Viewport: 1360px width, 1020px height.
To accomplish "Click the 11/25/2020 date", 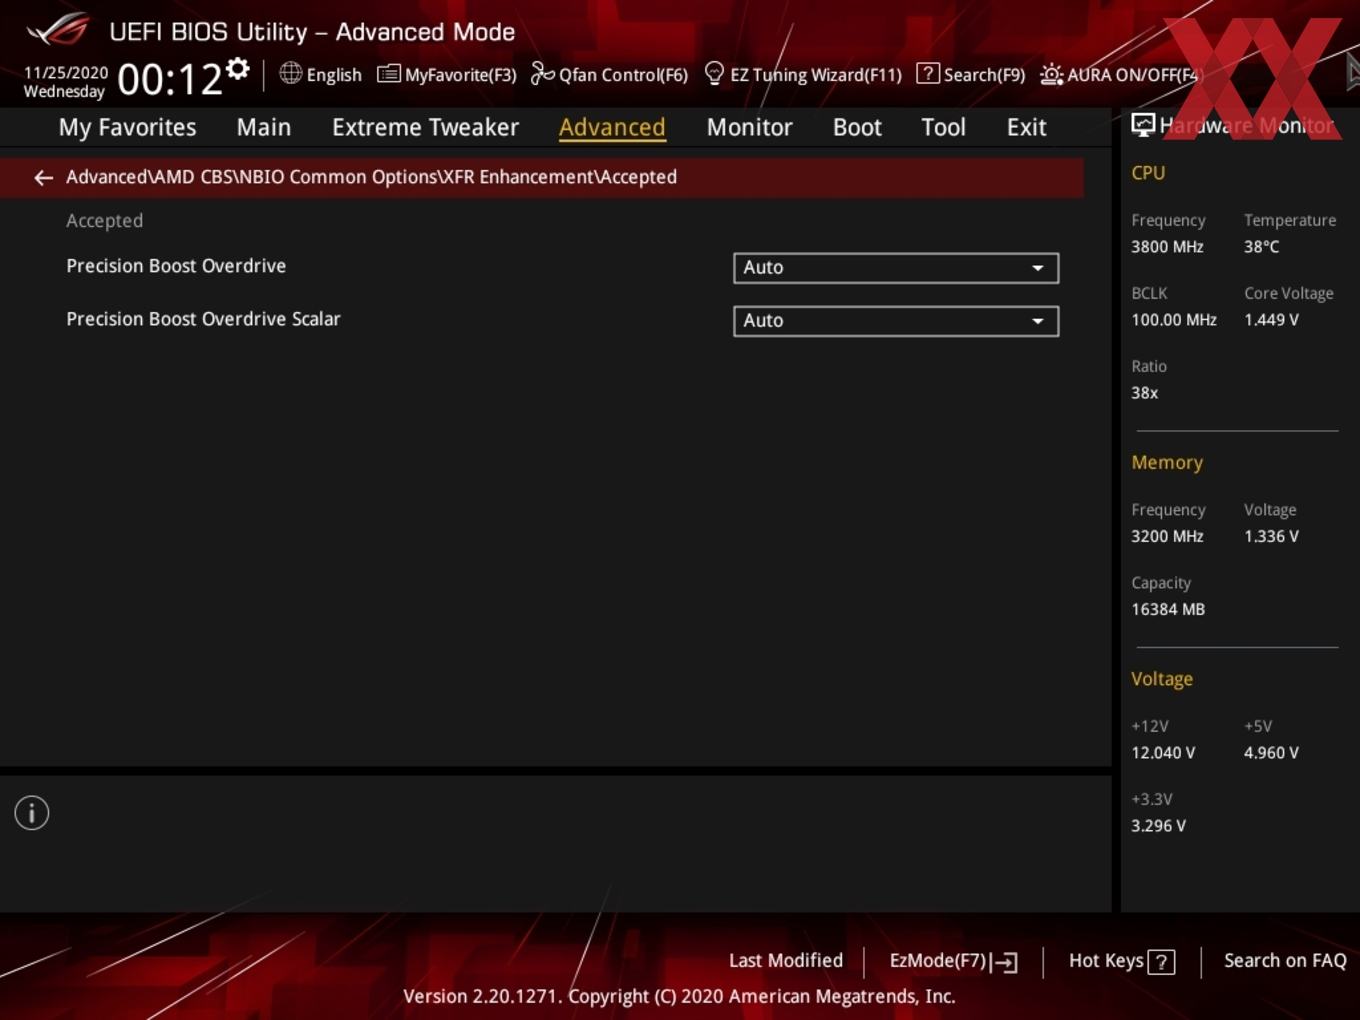I will coord(66,73).
